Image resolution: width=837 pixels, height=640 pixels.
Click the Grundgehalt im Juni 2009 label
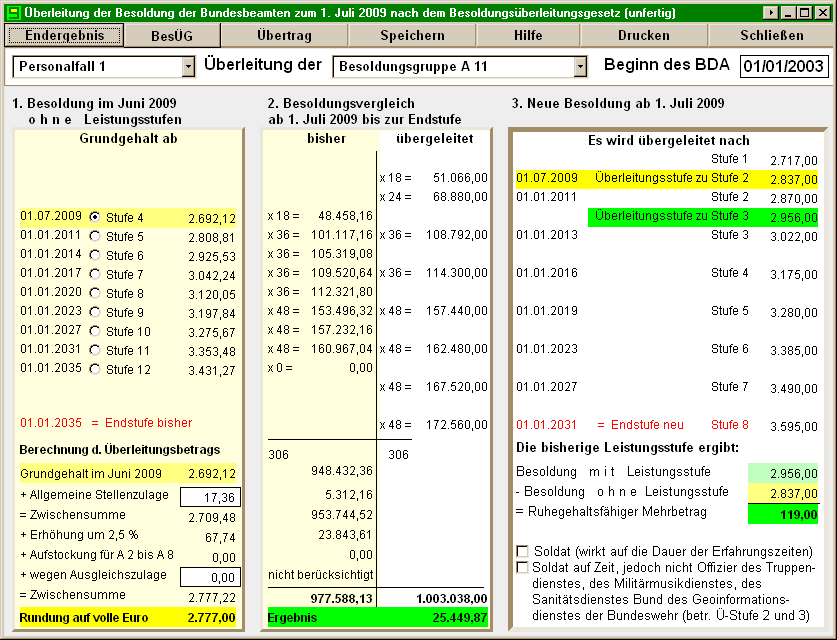click(x=91, y=473)
